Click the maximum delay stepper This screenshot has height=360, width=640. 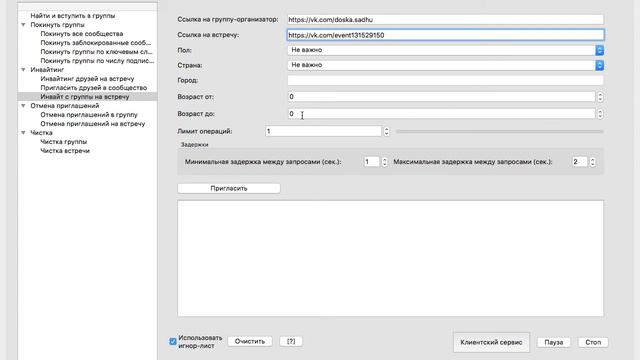click(593, 162)
